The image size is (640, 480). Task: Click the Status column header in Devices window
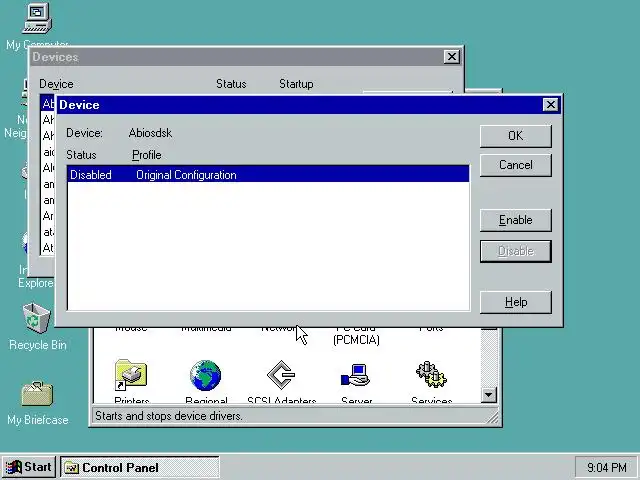point(231,84)
